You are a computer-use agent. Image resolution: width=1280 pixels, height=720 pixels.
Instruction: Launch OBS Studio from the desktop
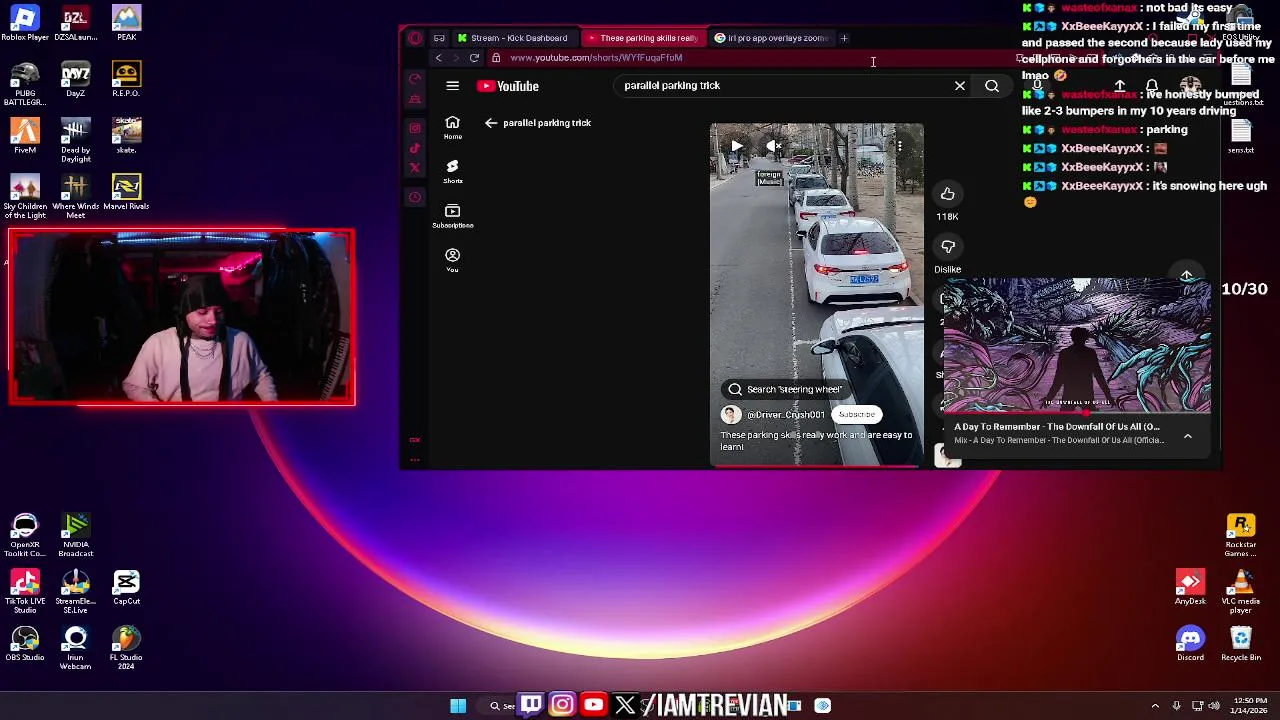click(25, 643)
